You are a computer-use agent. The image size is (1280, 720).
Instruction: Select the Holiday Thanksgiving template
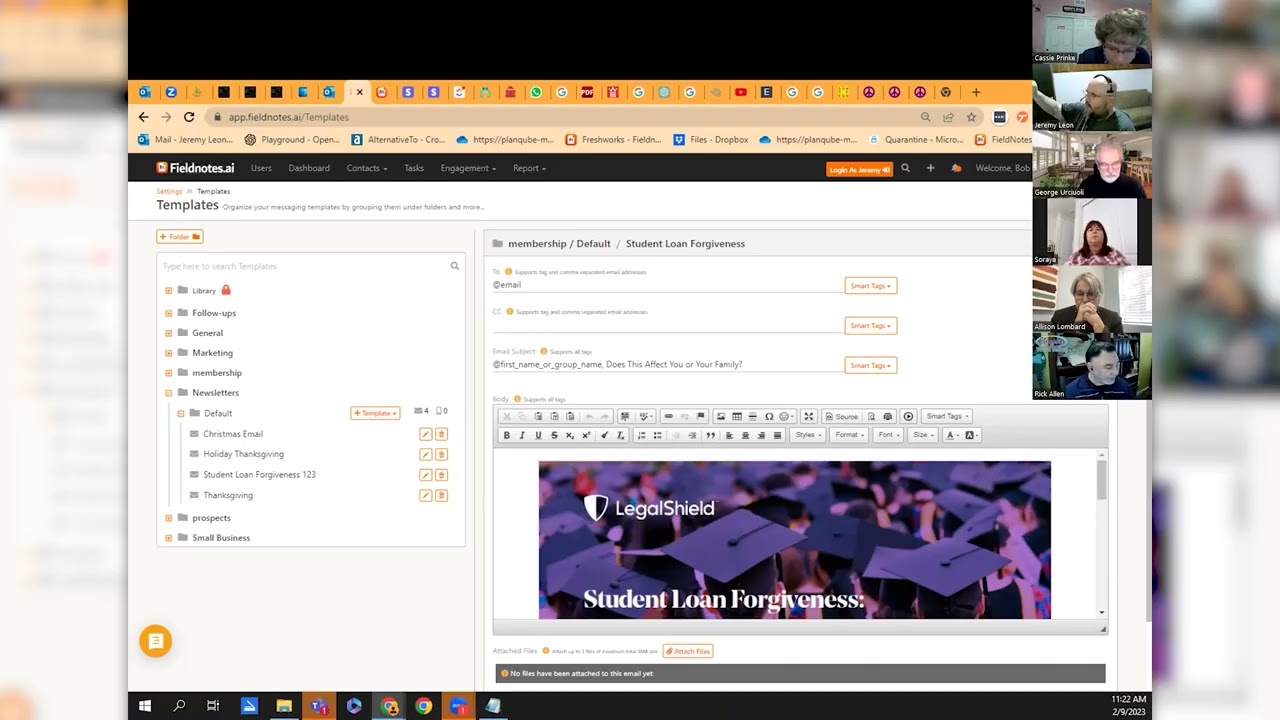coord(243,454)
